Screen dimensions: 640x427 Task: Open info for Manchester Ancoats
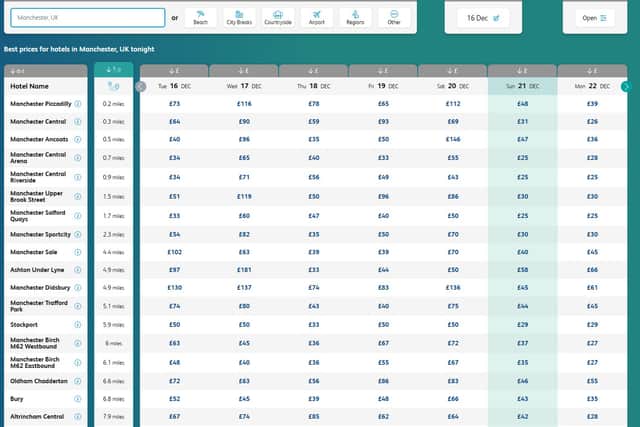pos(78,139)
